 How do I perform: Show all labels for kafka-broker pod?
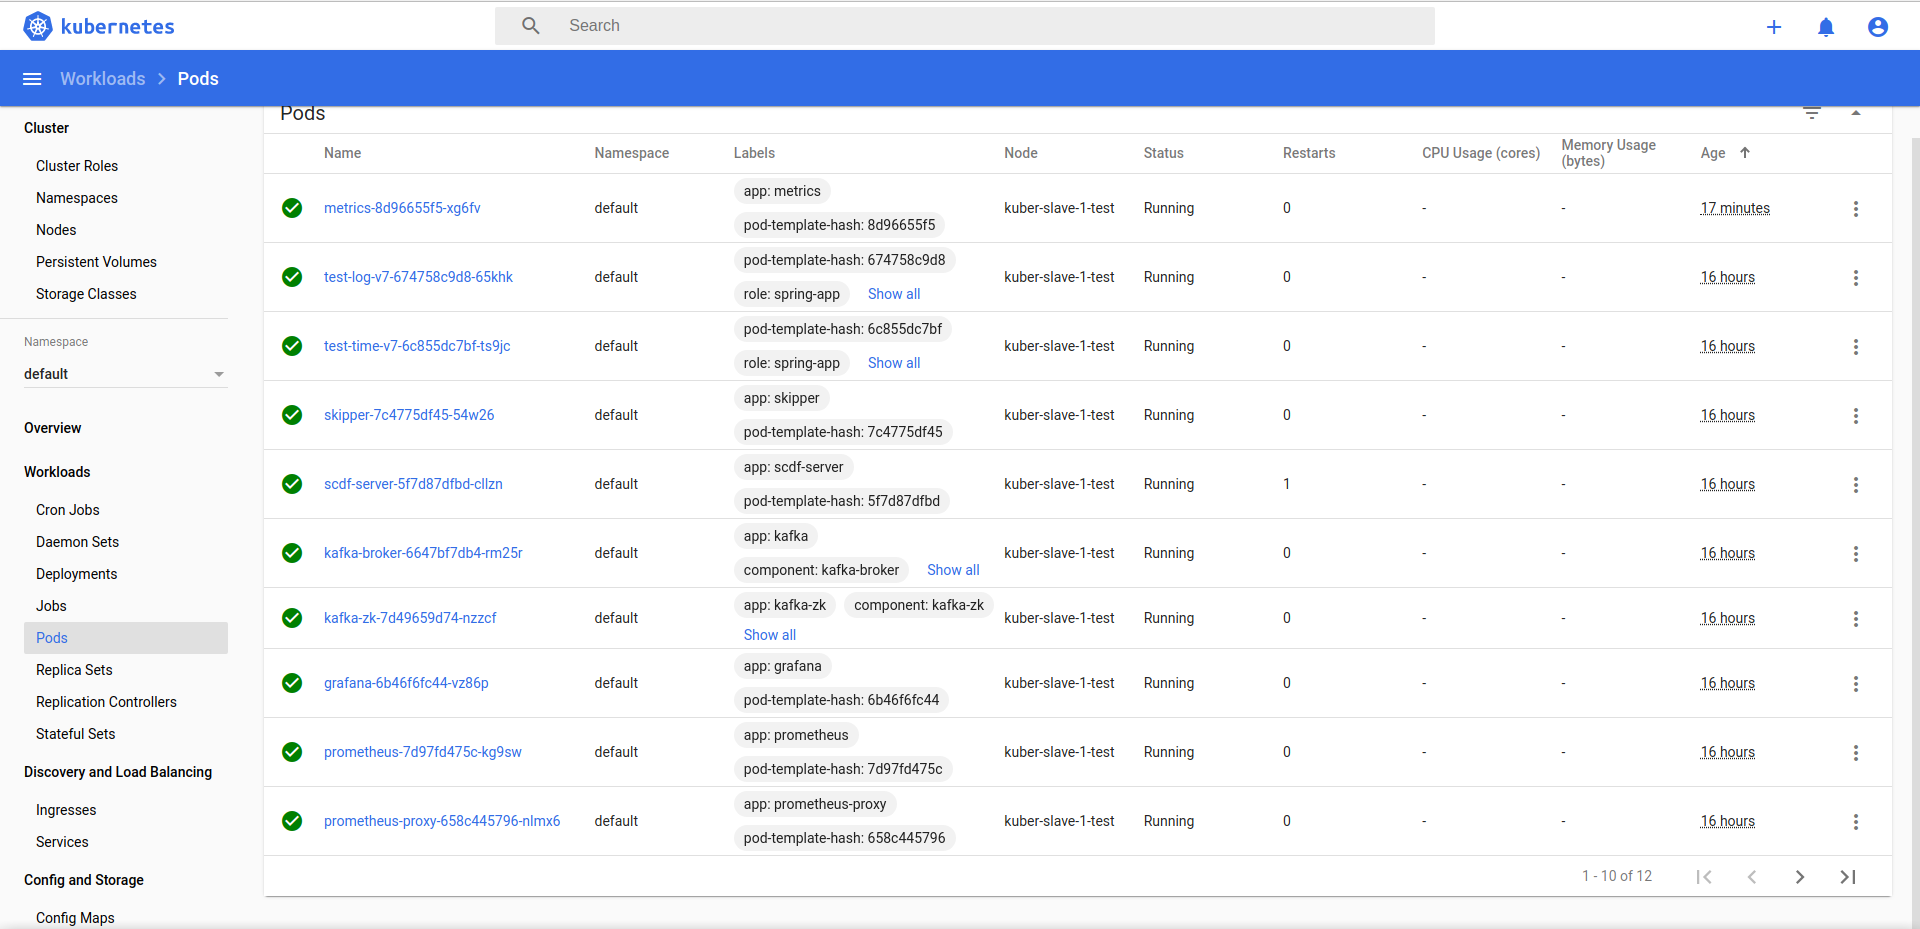click(953, 570)
